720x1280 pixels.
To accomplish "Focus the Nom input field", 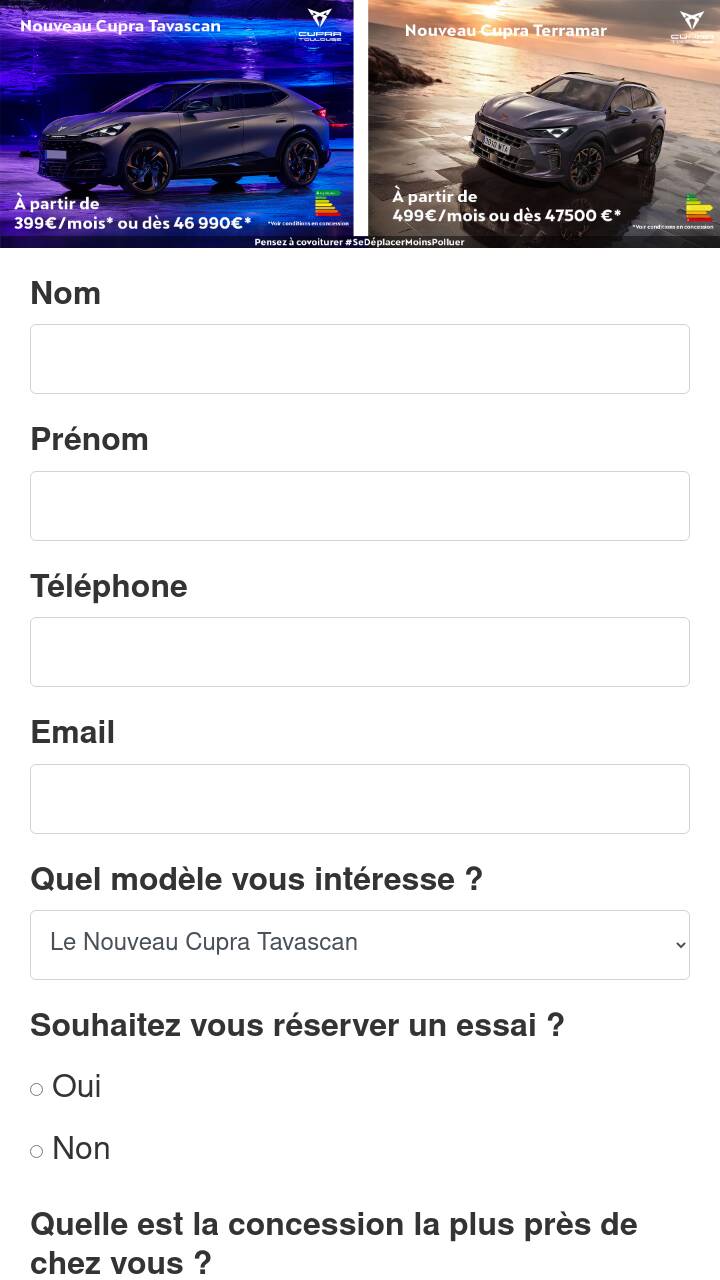I will (x=360, y=359).
